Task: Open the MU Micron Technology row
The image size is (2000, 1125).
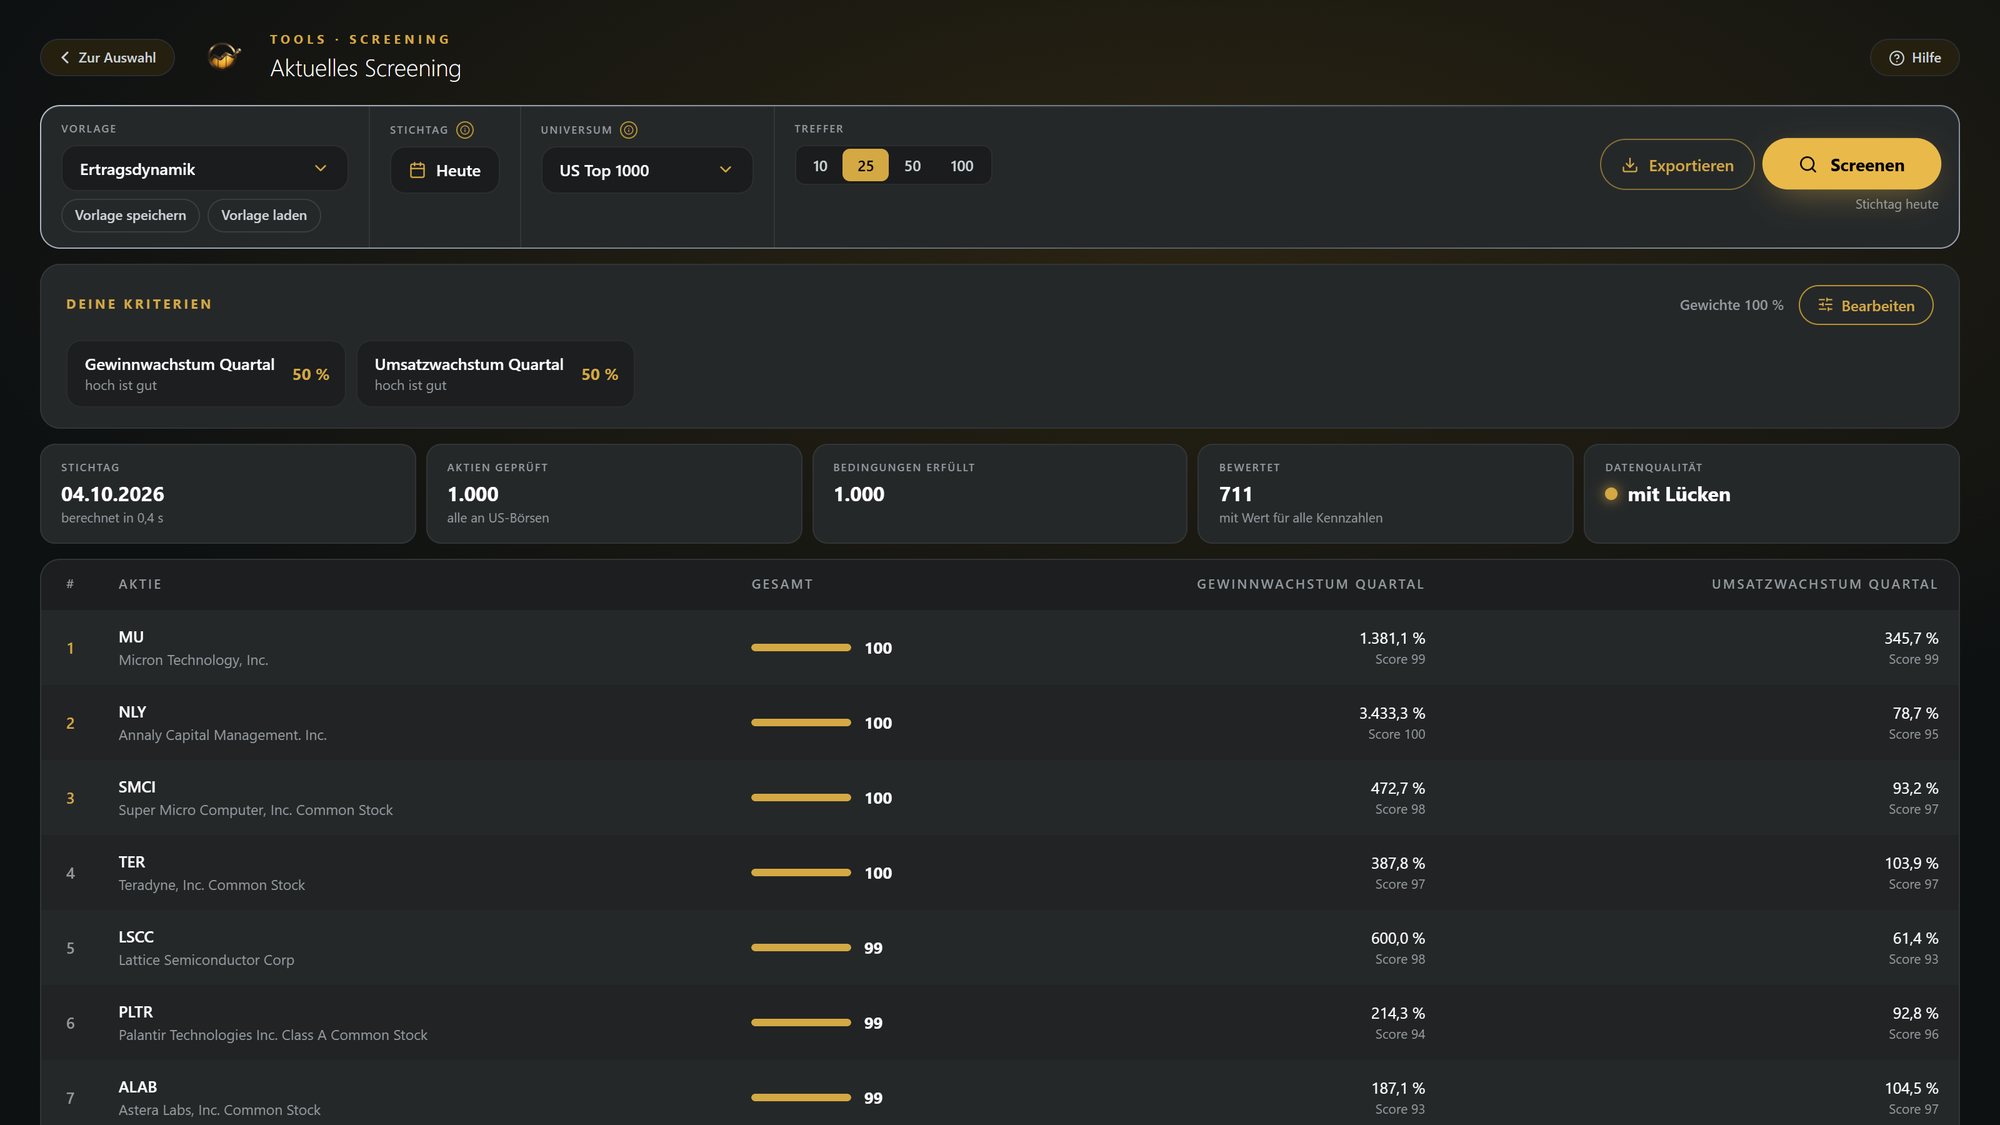Action: pos(1000,648)
